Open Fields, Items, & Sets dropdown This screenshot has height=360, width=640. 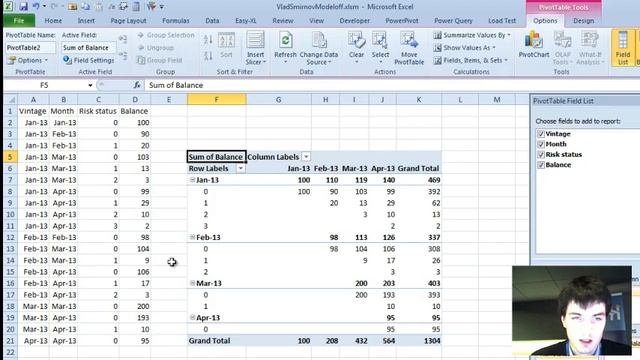471,60
